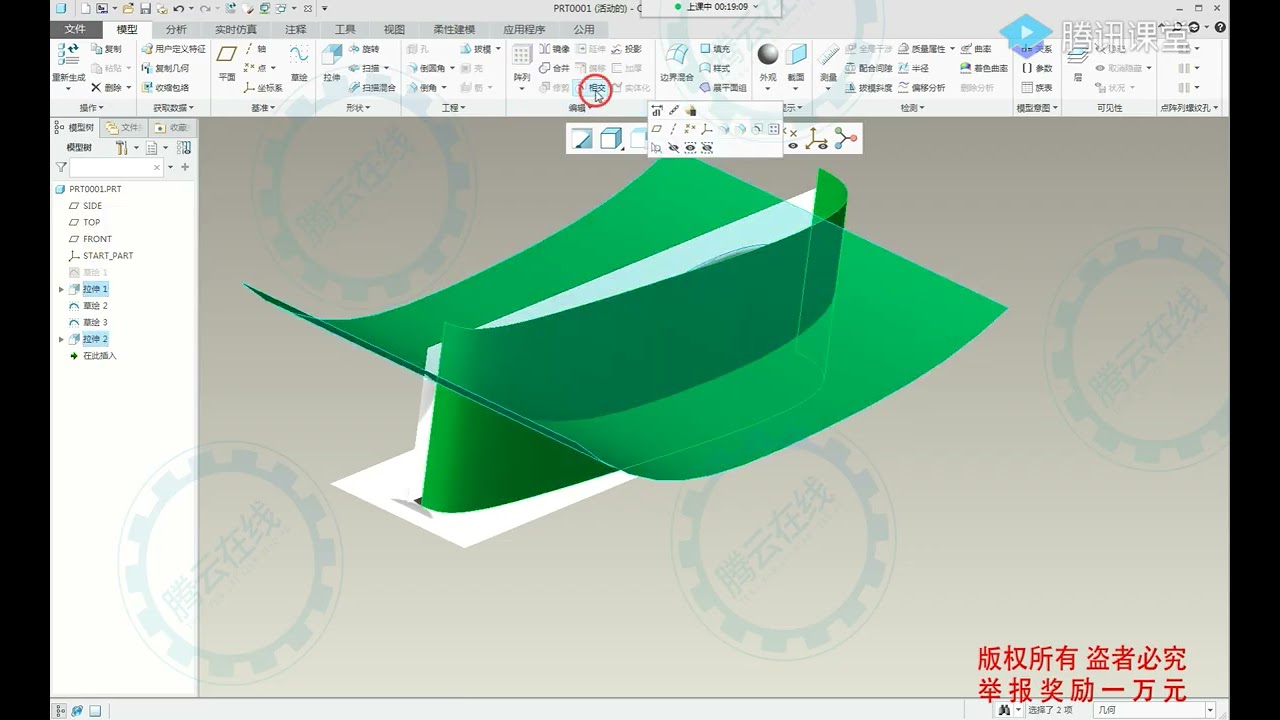This screenshot has width=1280, height=720.
Task: Click 复制几何 (Copy Geometry)
Action: 165,68
